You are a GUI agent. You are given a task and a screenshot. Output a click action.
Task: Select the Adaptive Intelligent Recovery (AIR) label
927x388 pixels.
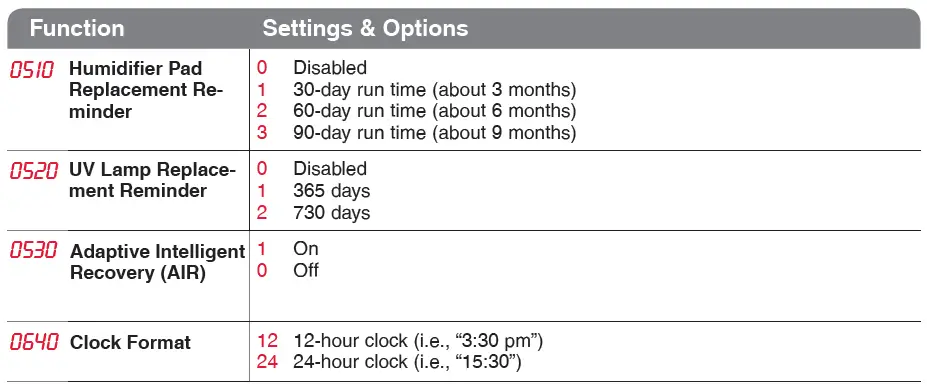tap(157, 262)
